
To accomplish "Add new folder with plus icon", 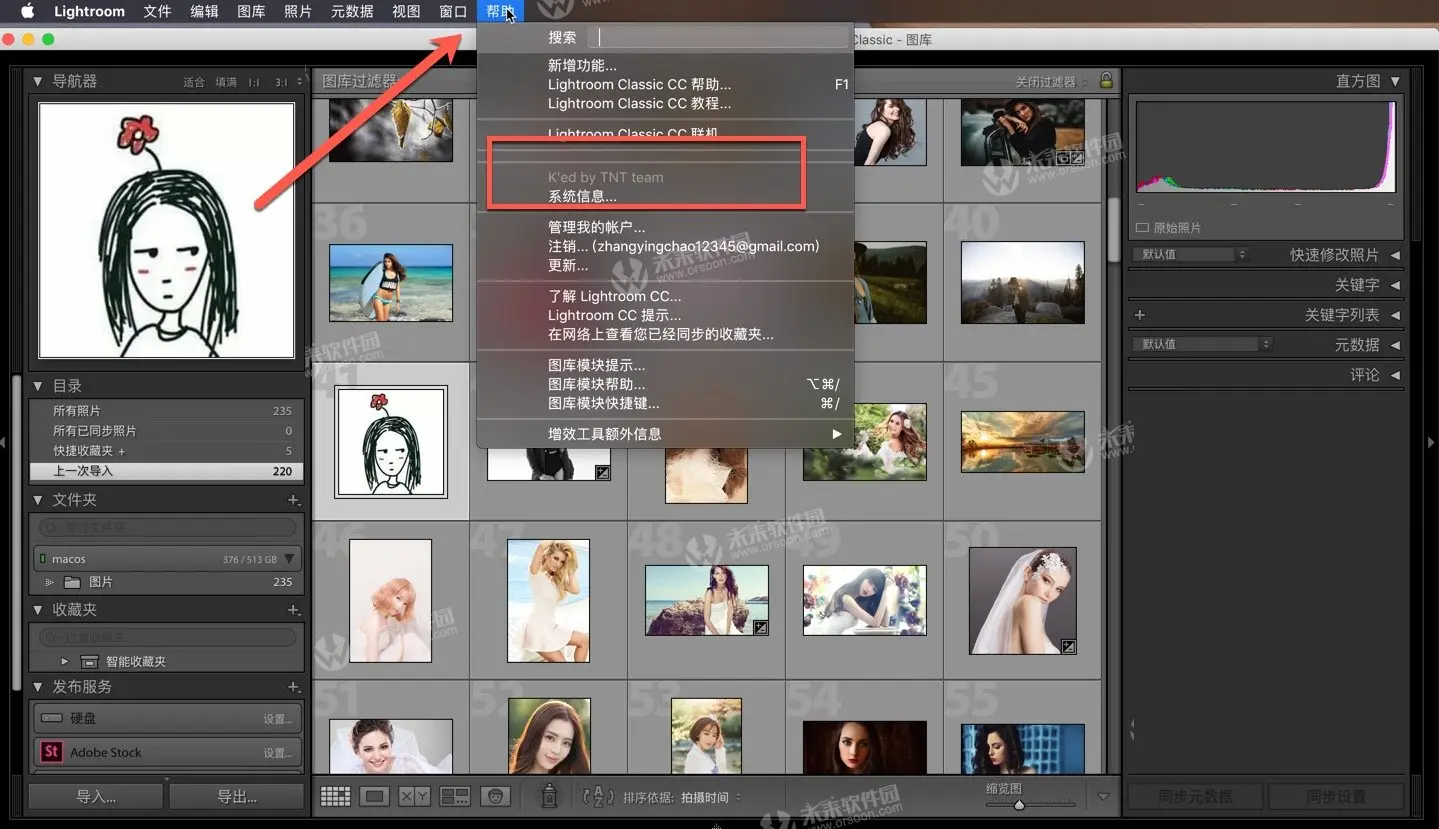I will pyautogui.click(x=294, y=500).
